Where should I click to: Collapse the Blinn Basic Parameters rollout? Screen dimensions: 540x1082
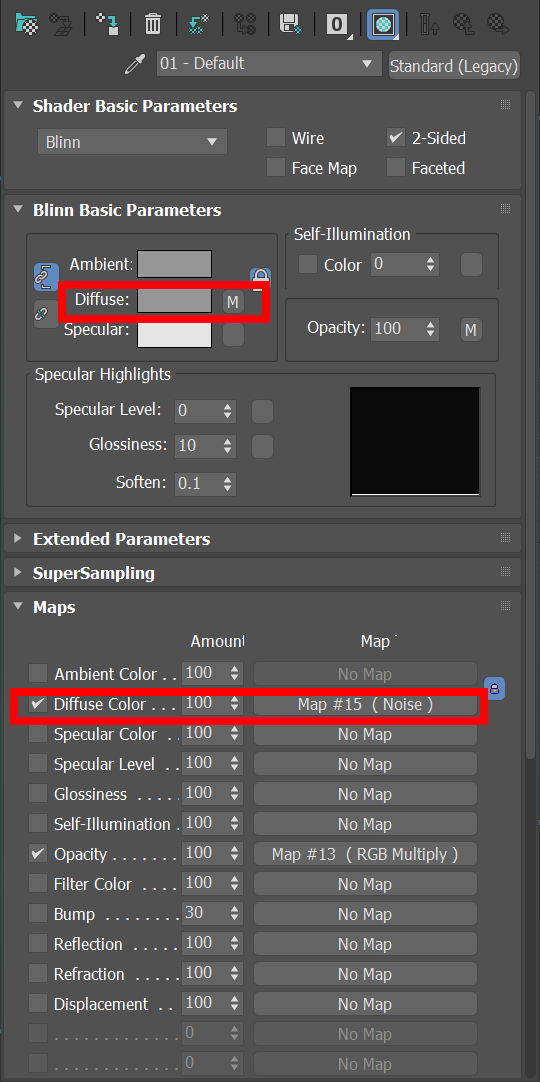(18, 209)
